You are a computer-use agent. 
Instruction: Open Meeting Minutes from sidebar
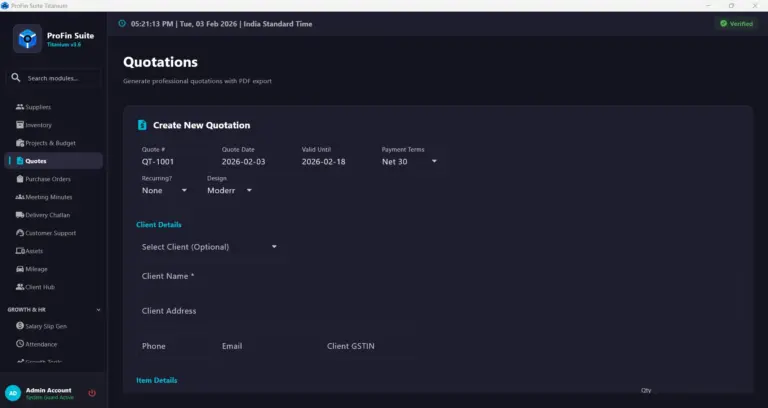coord(49,197)
